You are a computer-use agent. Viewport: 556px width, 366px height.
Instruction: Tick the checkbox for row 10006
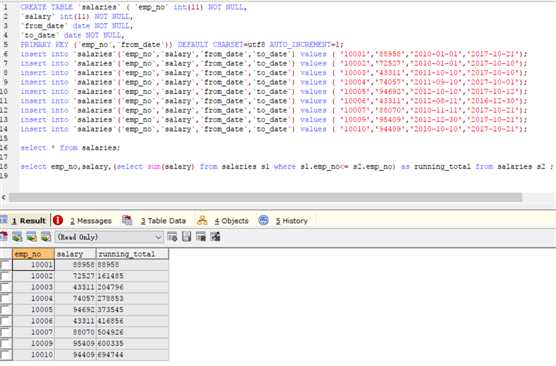(x=5, y=321)
